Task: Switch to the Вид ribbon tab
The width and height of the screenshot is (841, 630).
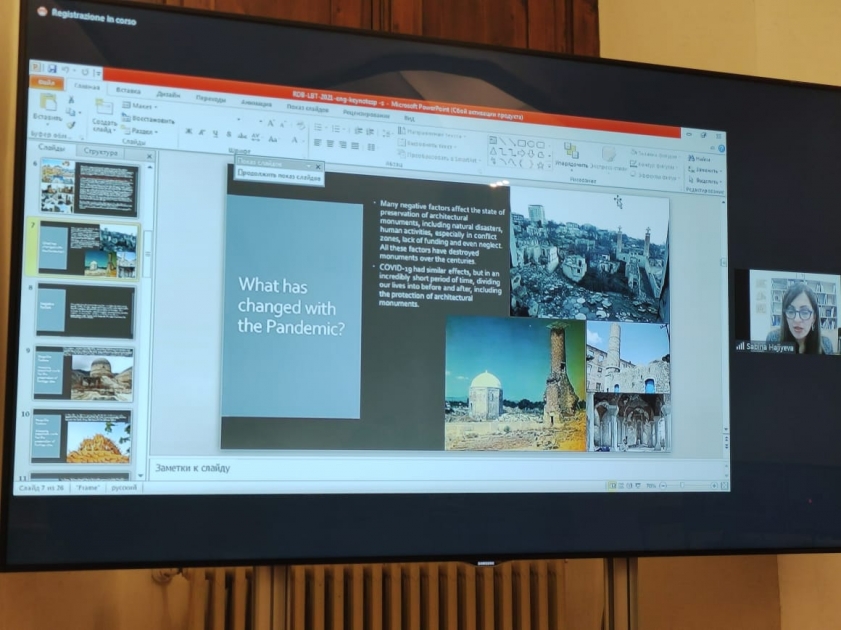Action: (409, 117)
